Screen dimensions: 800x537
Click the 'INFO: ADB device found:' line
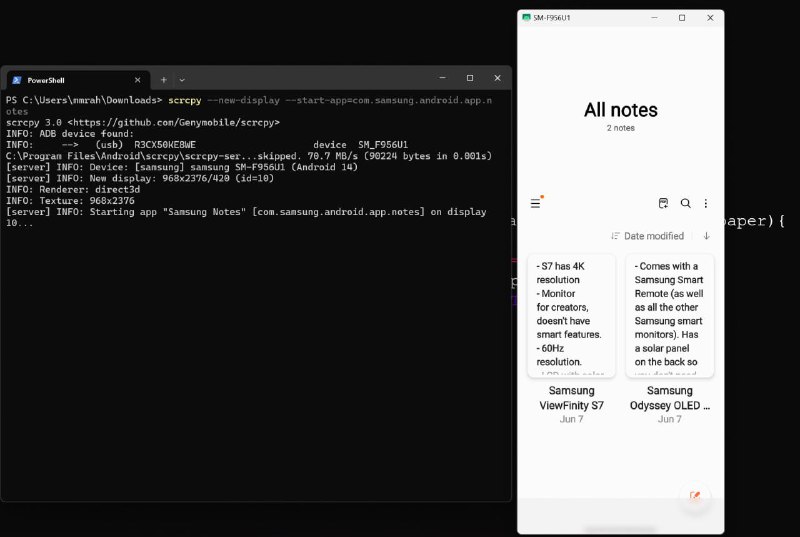click(70, 134)
